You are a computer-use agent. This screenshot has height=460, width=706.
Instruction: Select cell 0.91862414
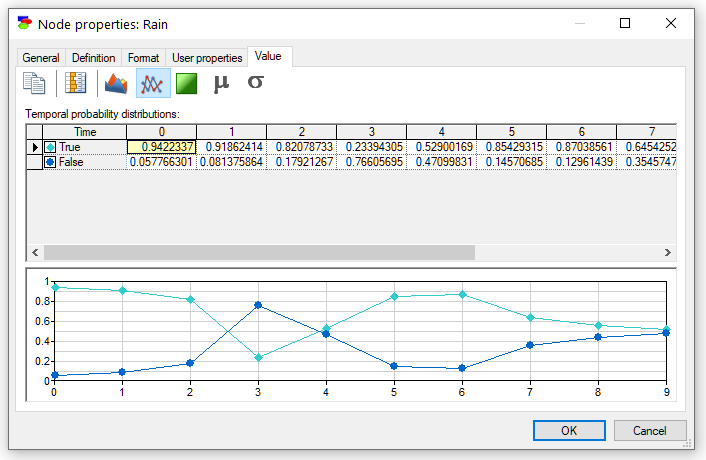(231, 147)
